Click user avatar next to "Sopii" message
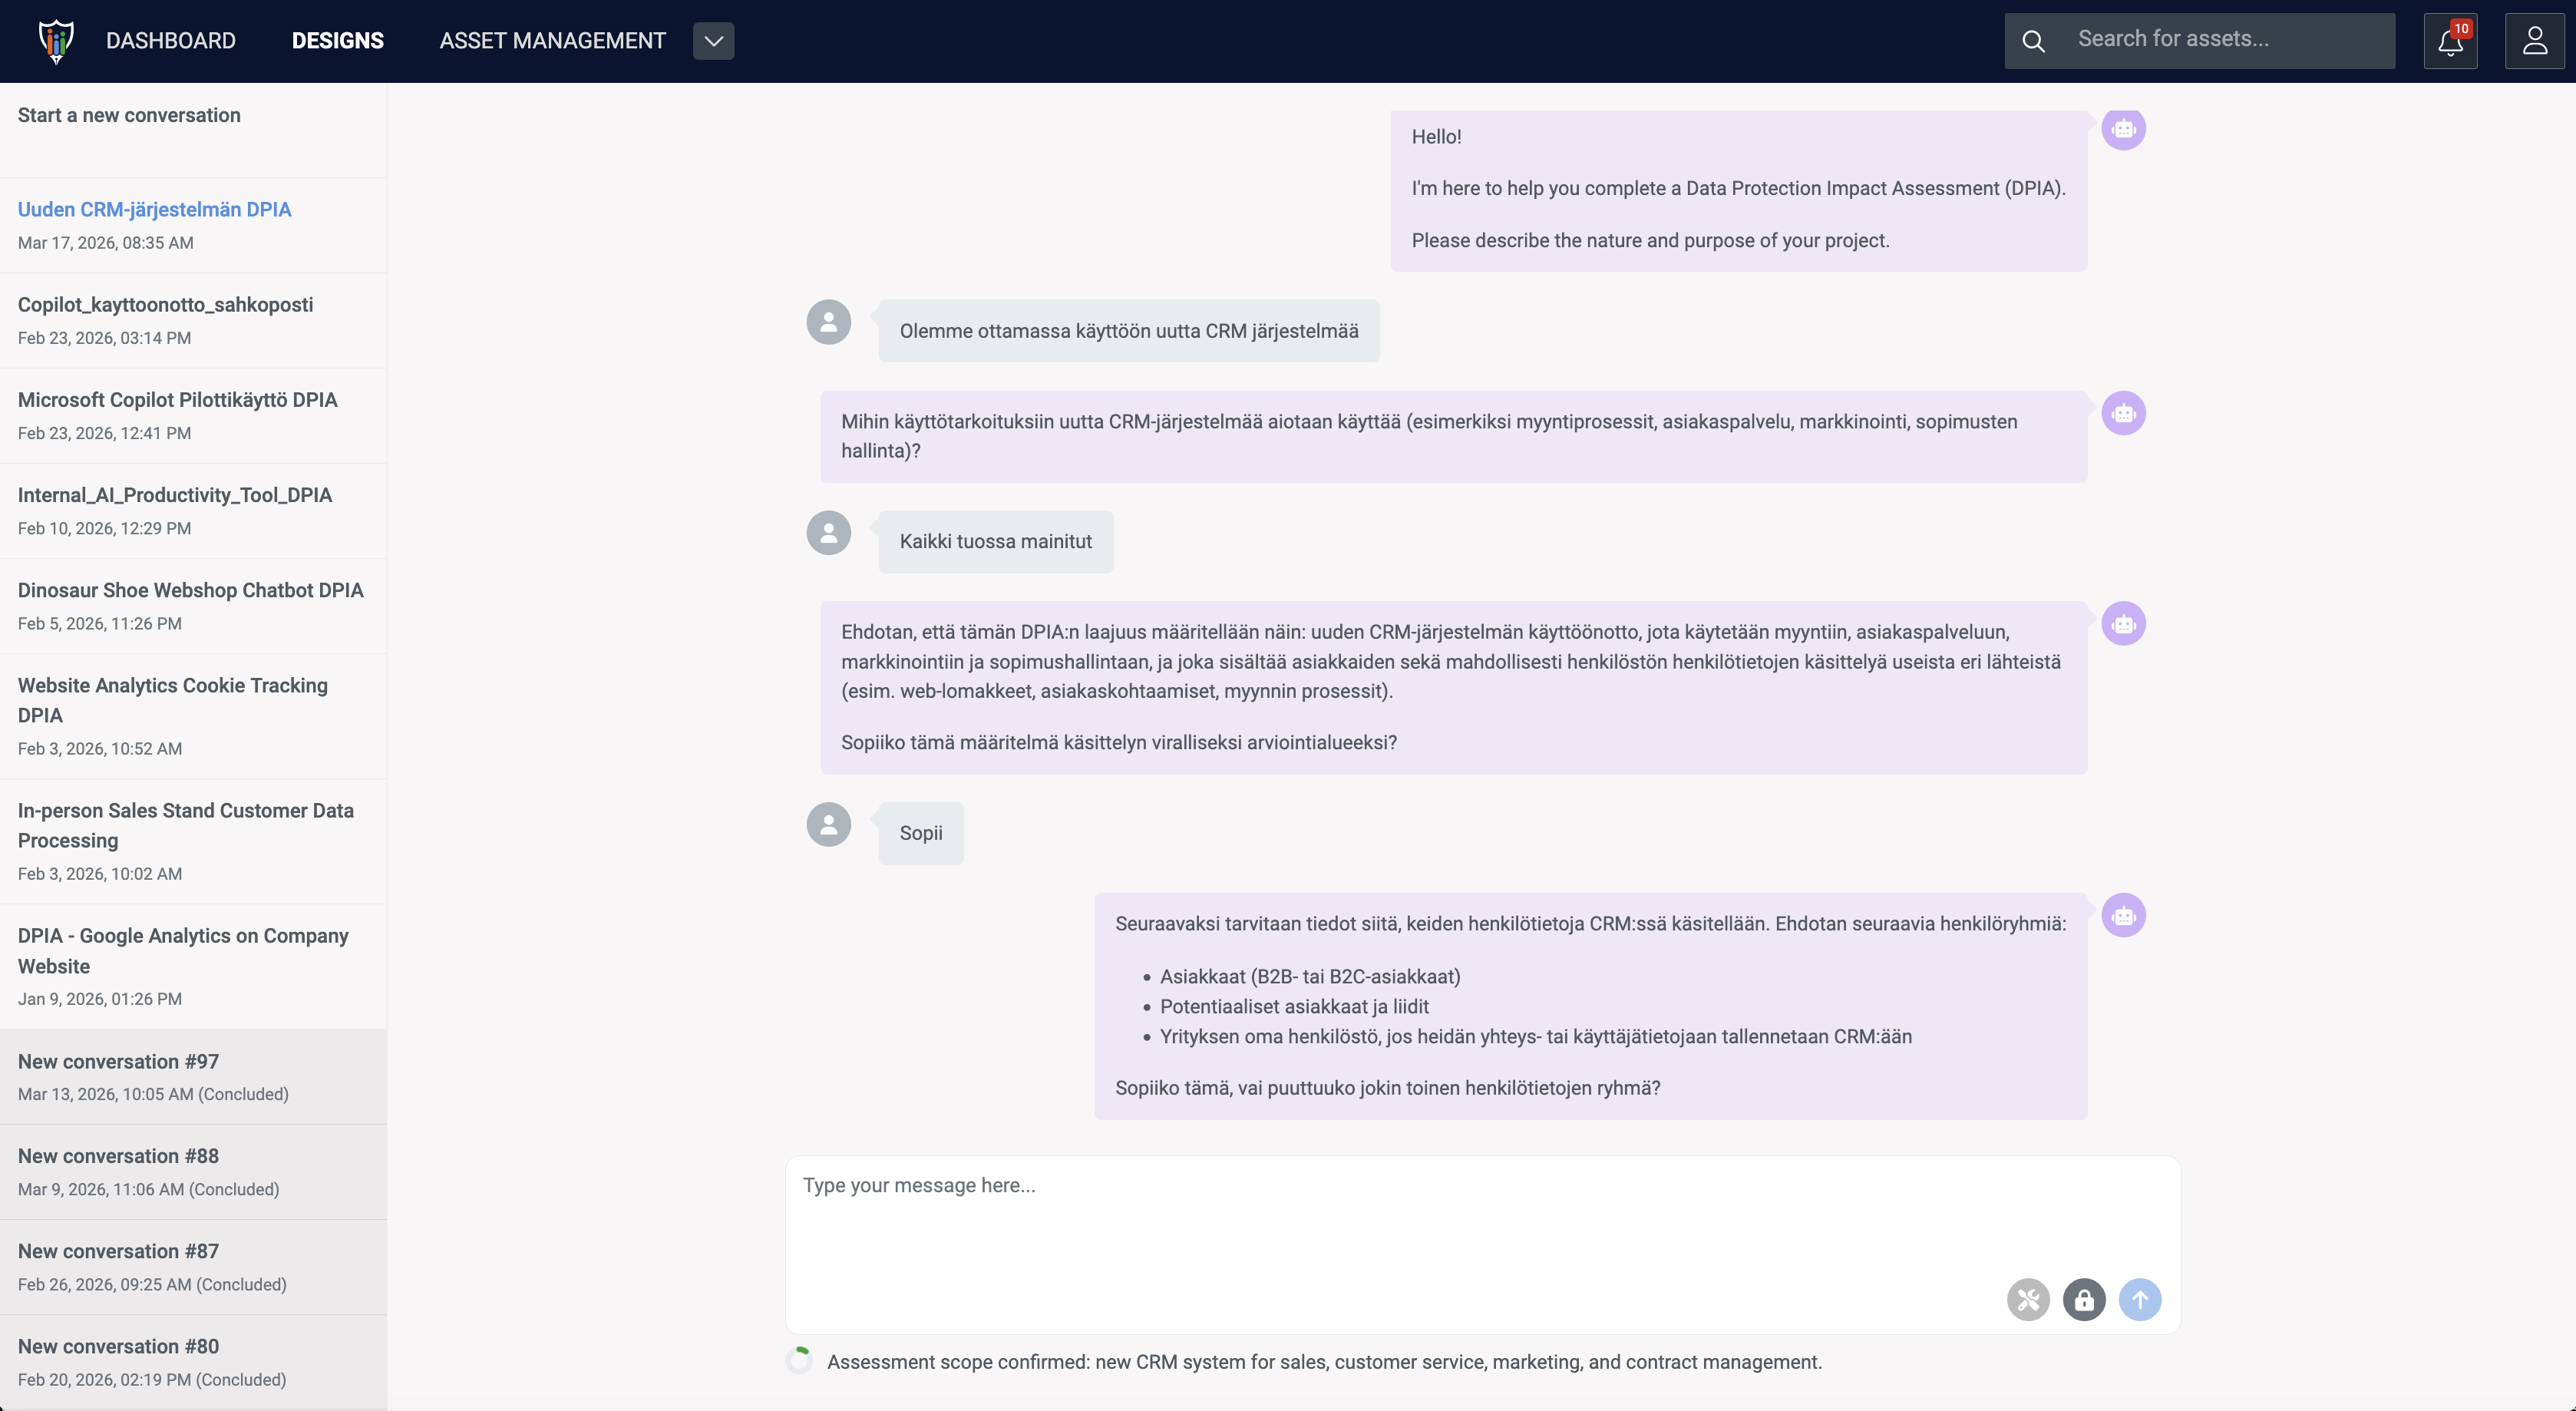The image size is (2576, 1411). [x=828, y=825]
